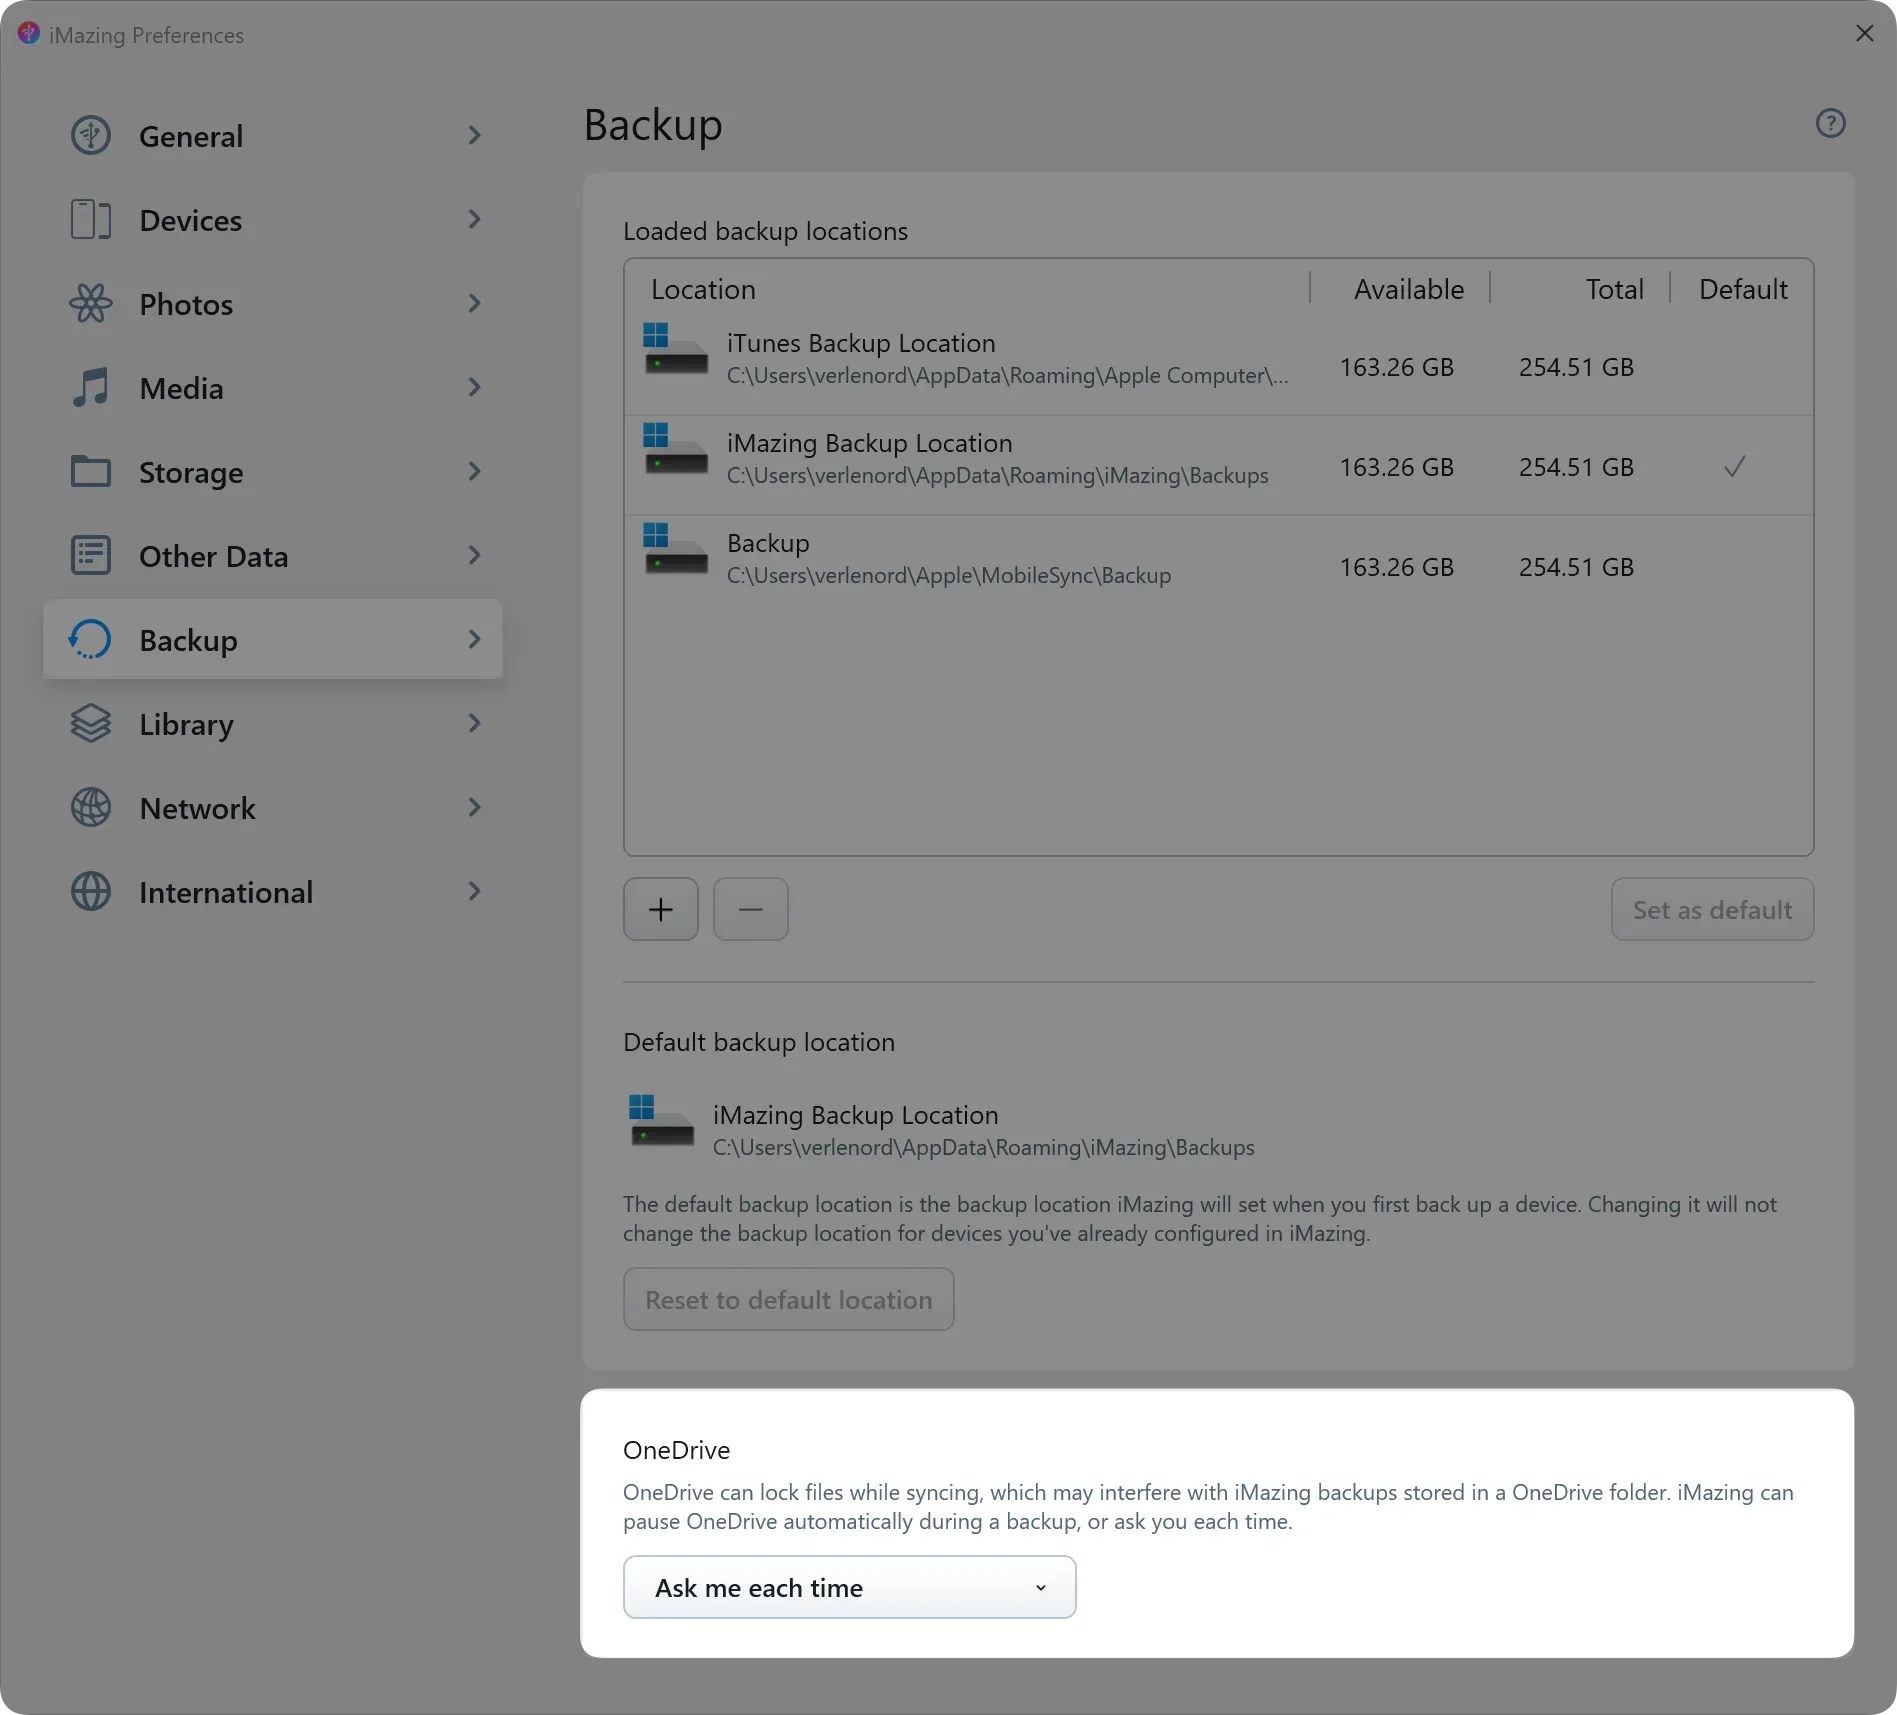Open Photos preferences tab

pos(273,303)
